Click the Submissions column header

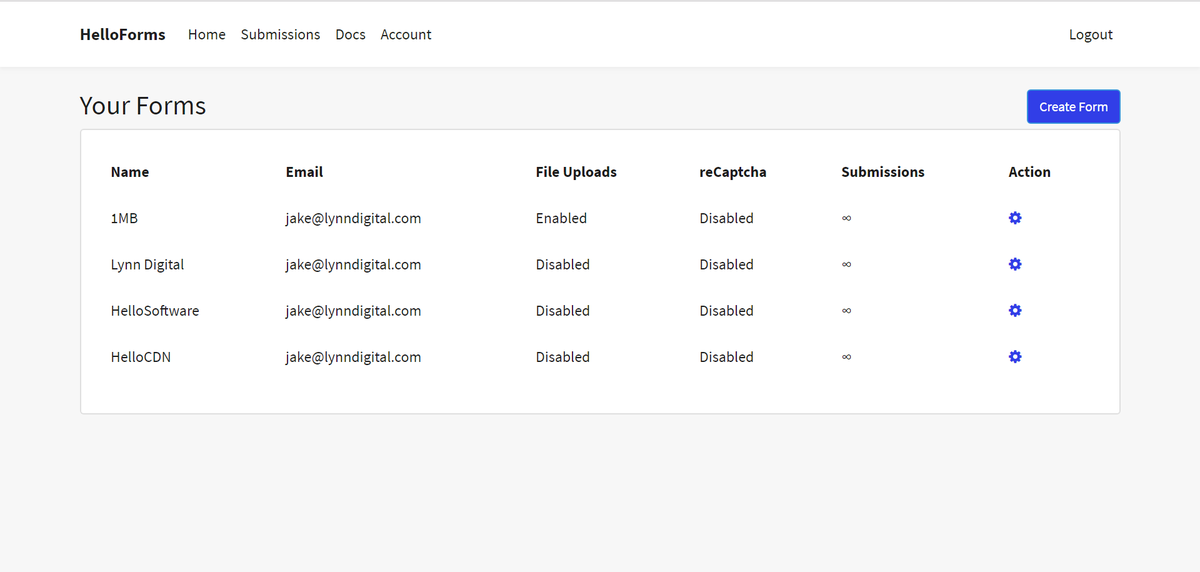(883, 172)
